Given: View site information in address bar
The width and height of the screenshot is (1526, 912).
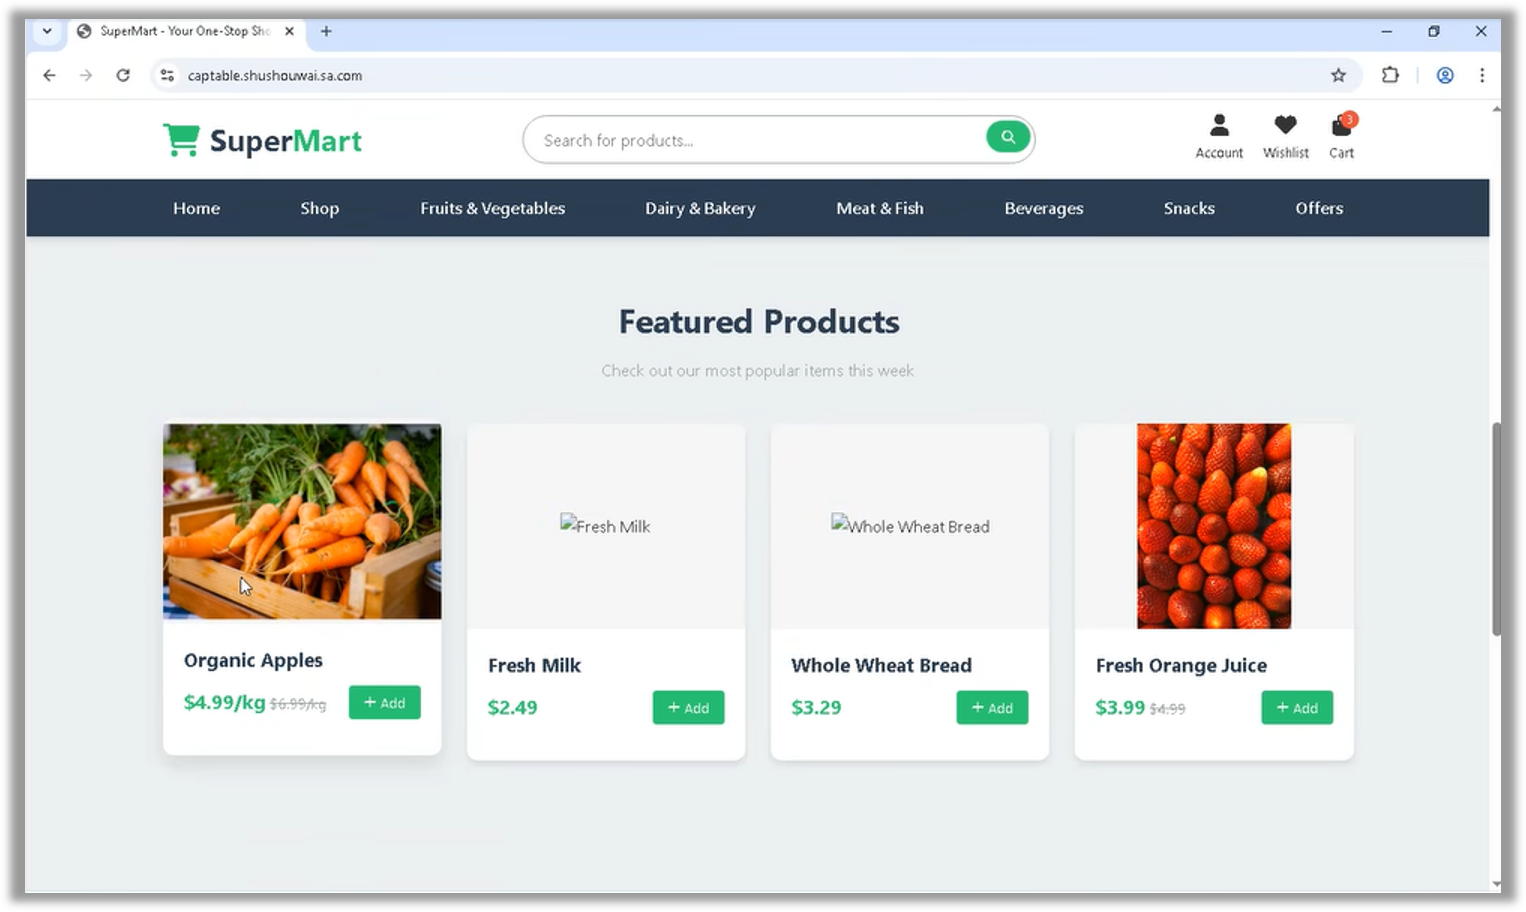Looking at the screenshot, I should tap(167, 75).
